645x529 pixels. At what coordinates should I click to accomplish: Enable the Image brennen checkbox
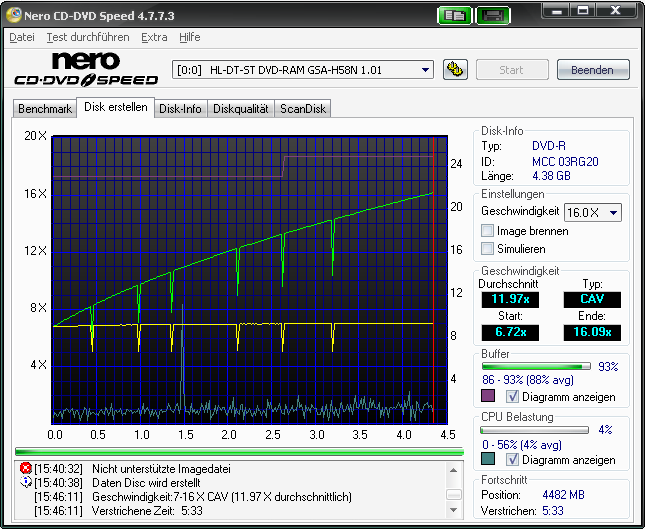pyautogui.click(x=487, y=231)
